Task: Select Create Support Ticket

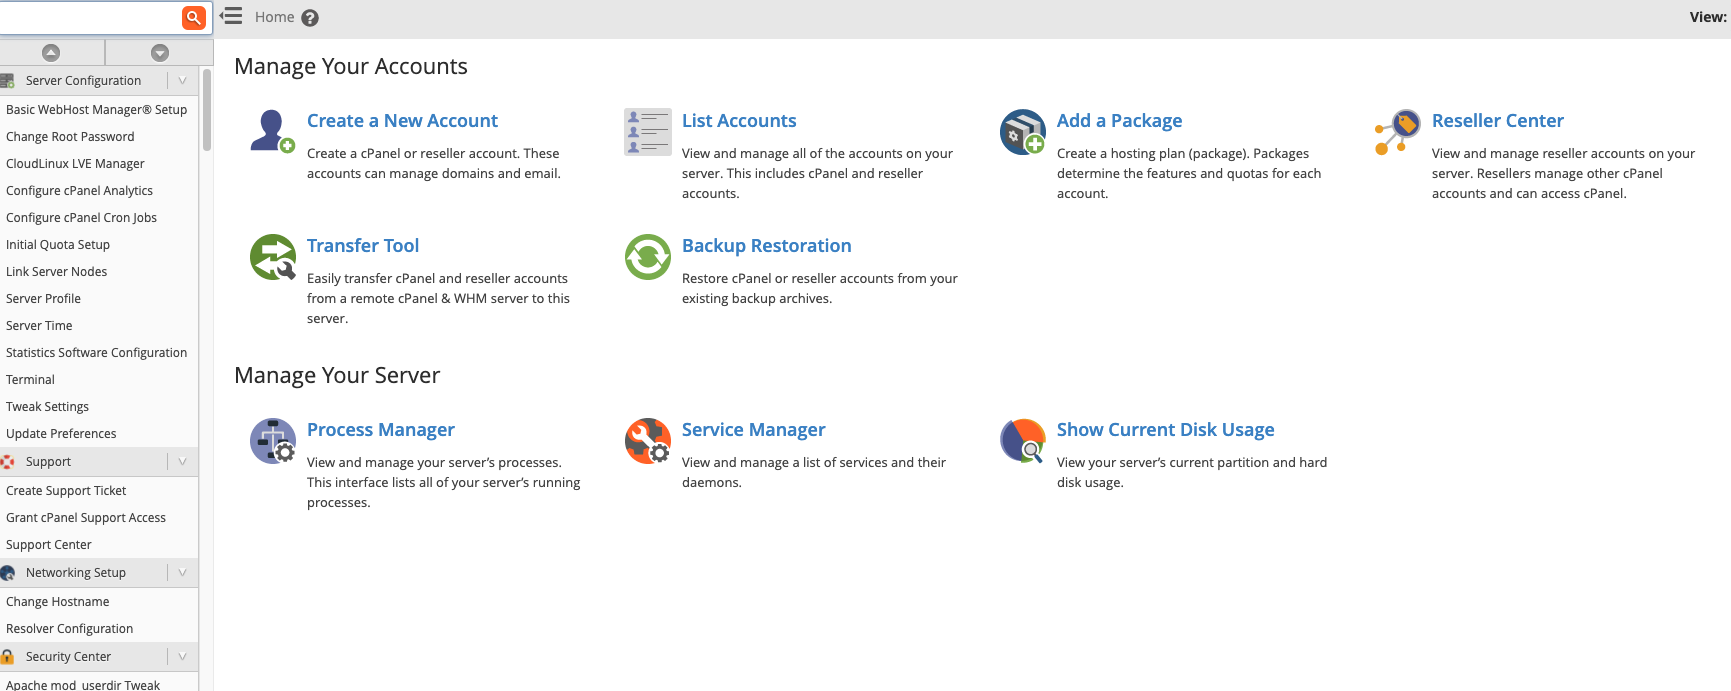Action: pyautogui.click(x=66, y=491)
